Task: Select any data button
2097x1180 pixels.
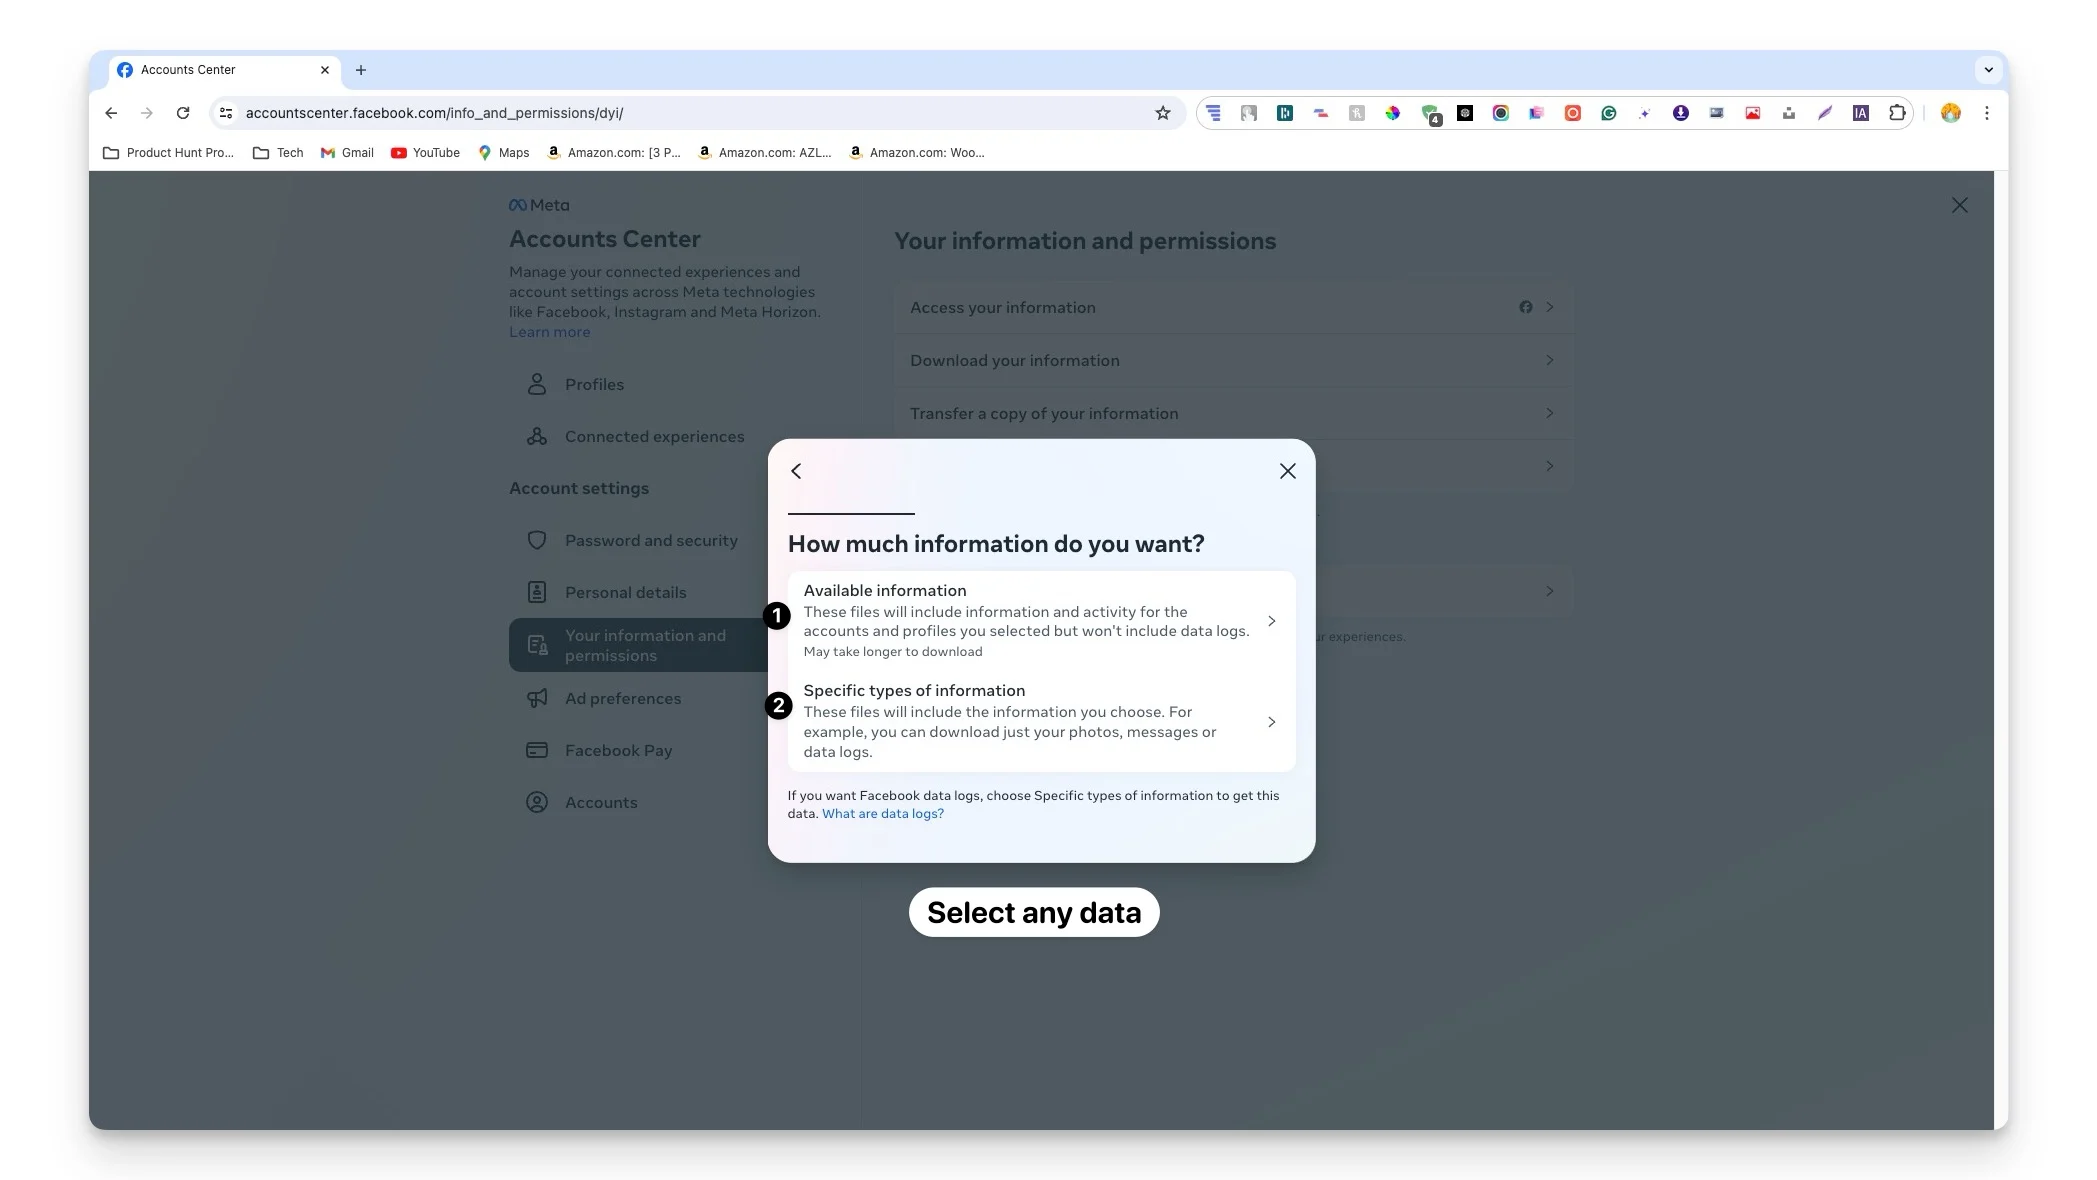Action: pyautogui.click(x=1034, y=911)
